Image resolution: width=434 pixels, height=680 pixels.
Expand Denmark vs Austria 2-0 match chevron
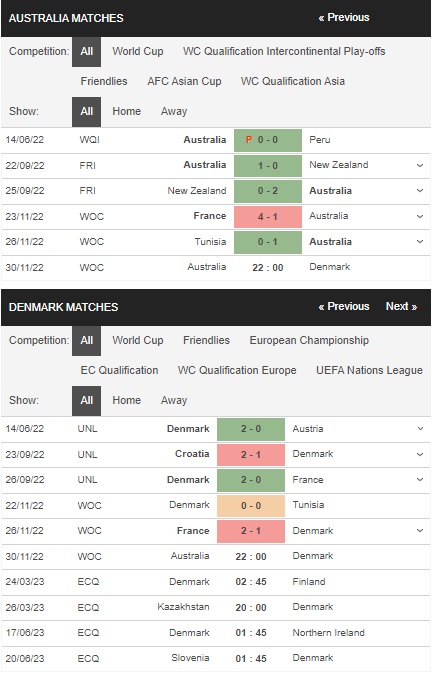(x=420, y=428)
